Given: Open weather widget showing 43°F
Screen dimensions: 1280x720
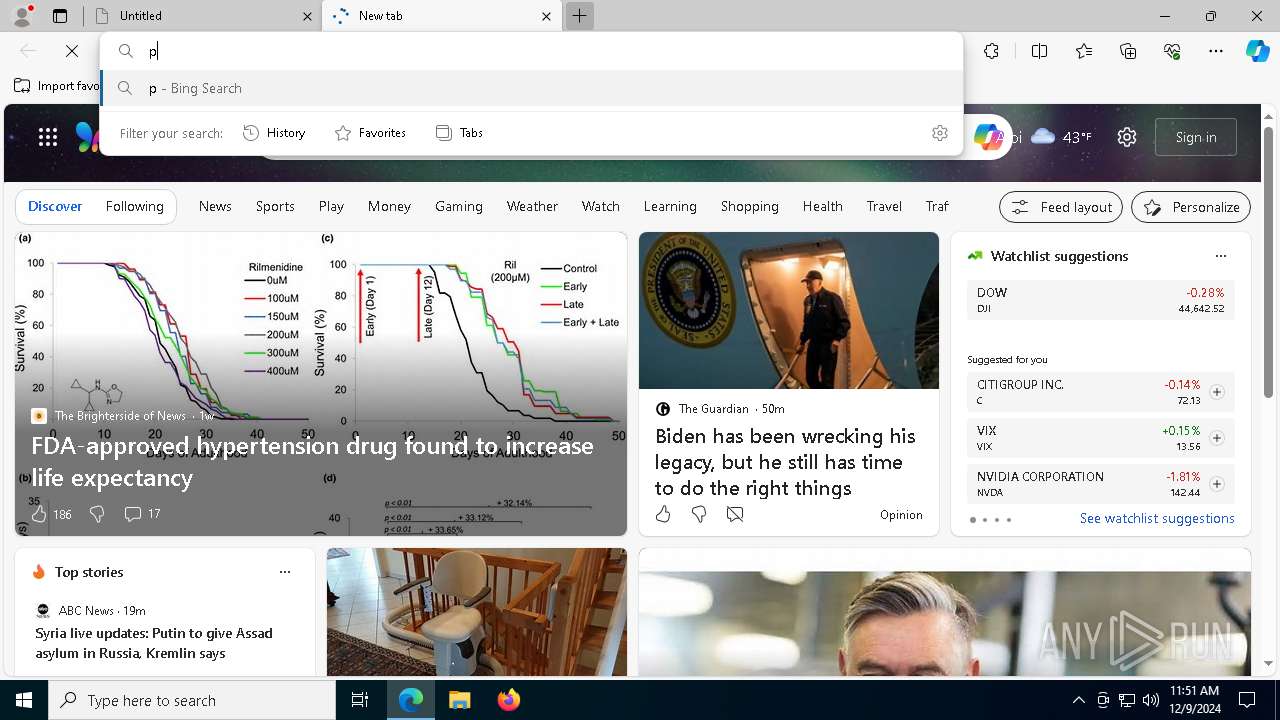Looking at the screenshot, I should 1061,137.
